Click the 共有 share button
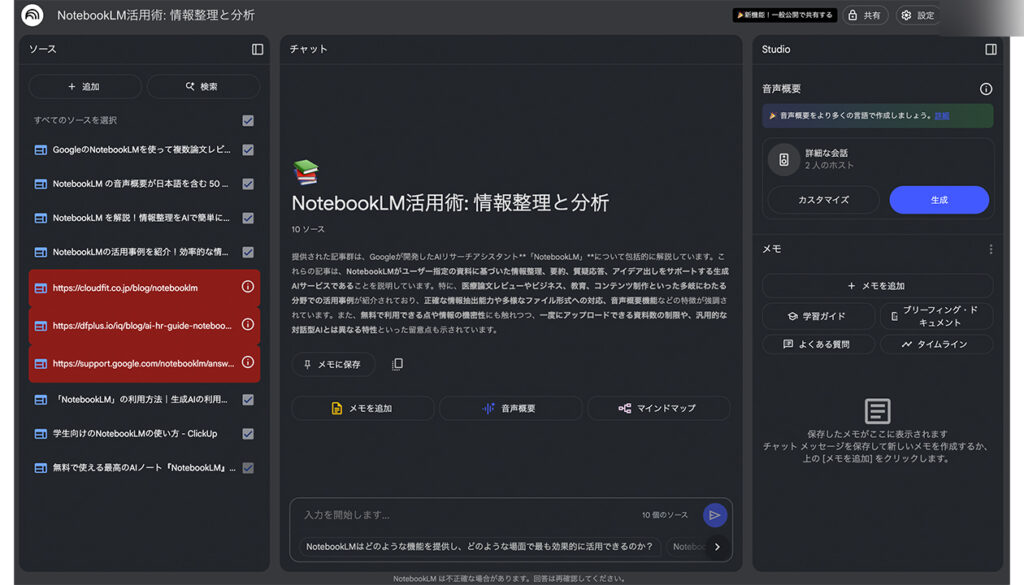The height and width of the screenshot is (585, 1024). pos(865,15)
